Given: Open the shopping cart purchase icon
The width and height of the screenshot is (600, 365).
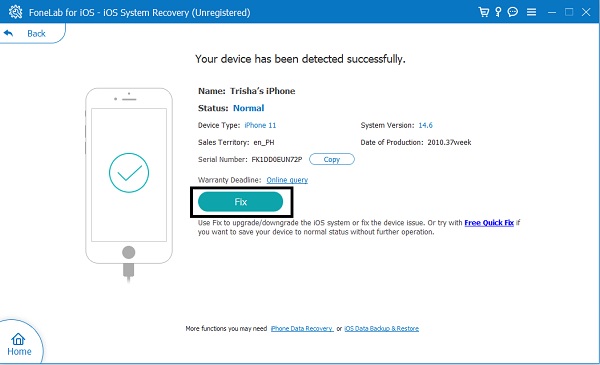Looking at the screenshot, I should click(x=484, y=12).
